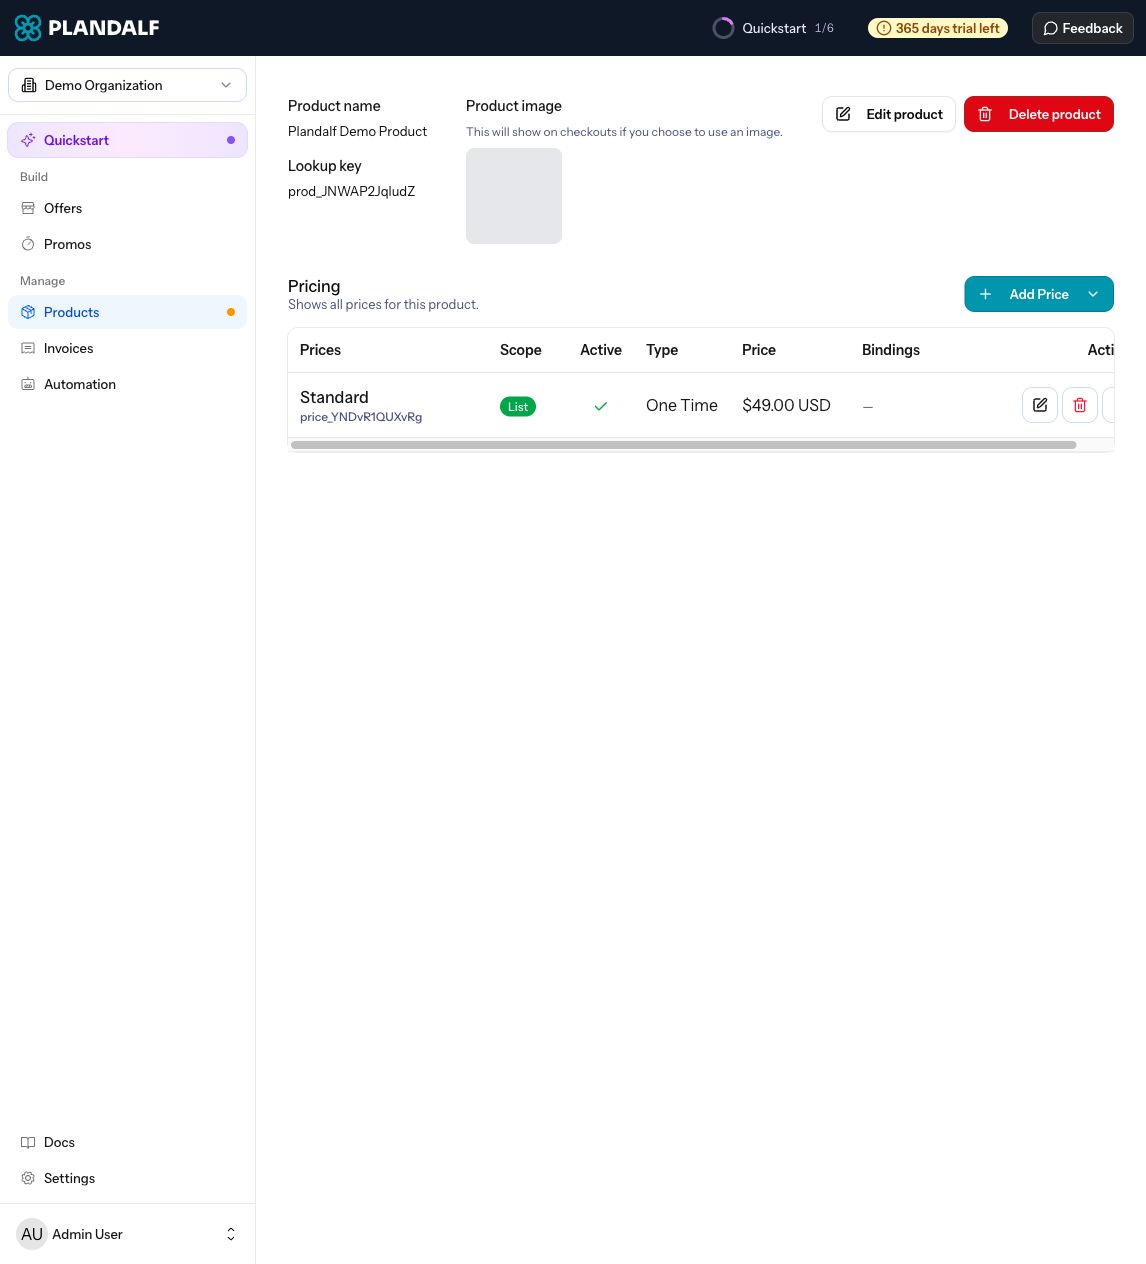Screen dimensions: 1146x1264
Task: Open Automation in the sidebar
Action: tap(127, 384)
